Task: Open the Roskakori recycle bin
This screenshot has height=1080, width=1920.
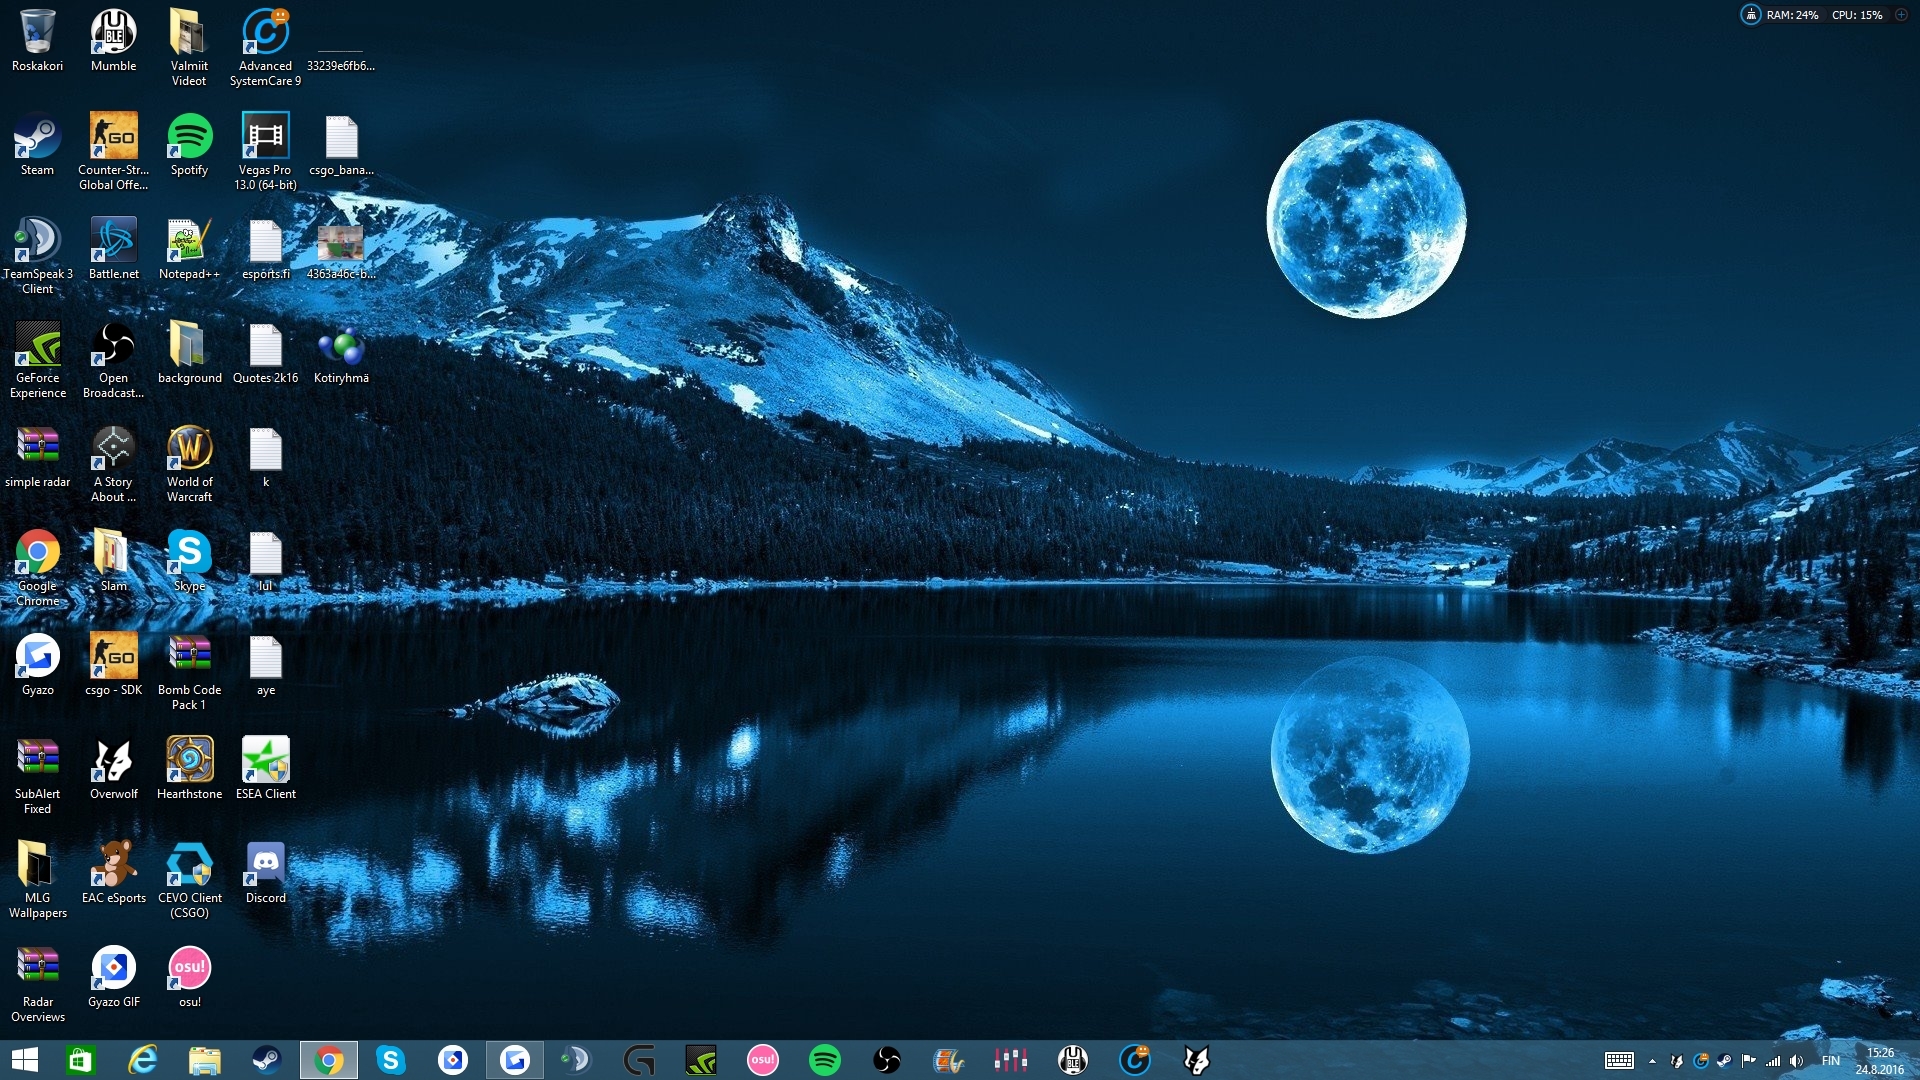Action: (x=37, y=33)
